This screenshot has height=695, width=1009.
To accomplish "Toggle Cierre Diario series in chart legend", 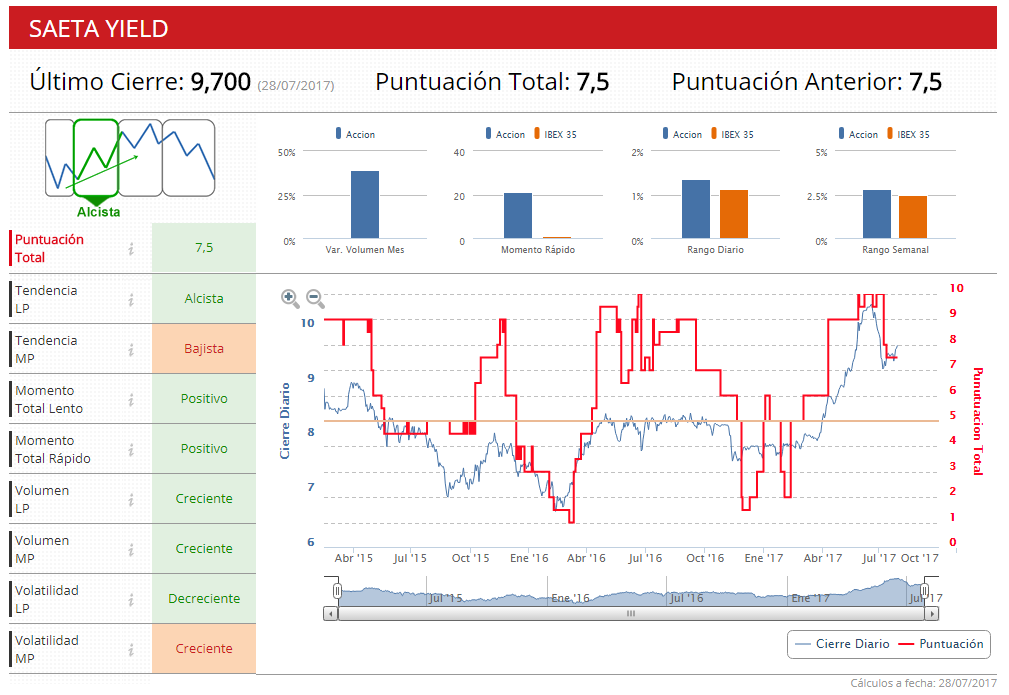I will (x=842, y=644).
